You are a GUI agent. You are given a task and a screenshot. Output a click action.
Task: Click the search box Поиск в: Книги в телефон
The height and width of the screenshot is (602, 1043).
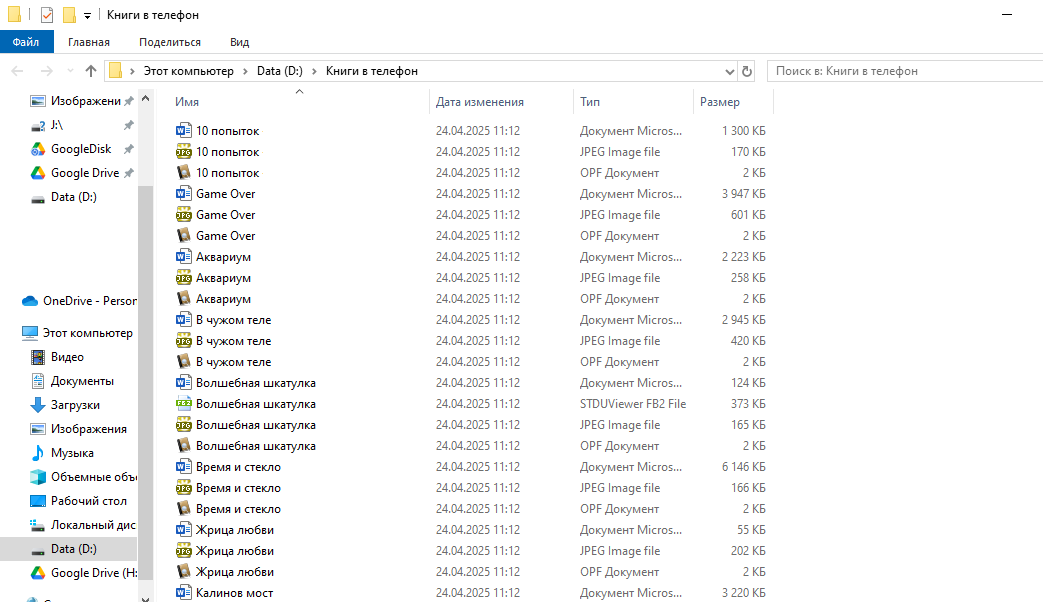coord(905,71)
